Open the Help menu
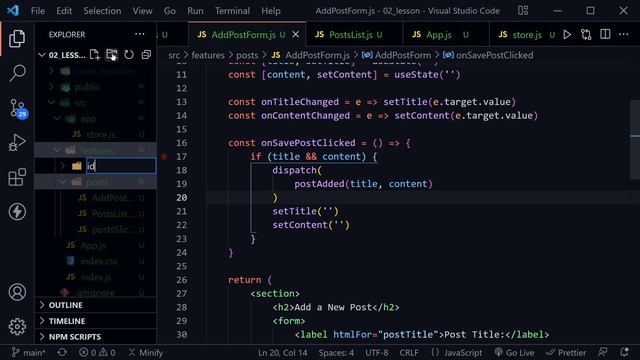 tap(271, 11)
